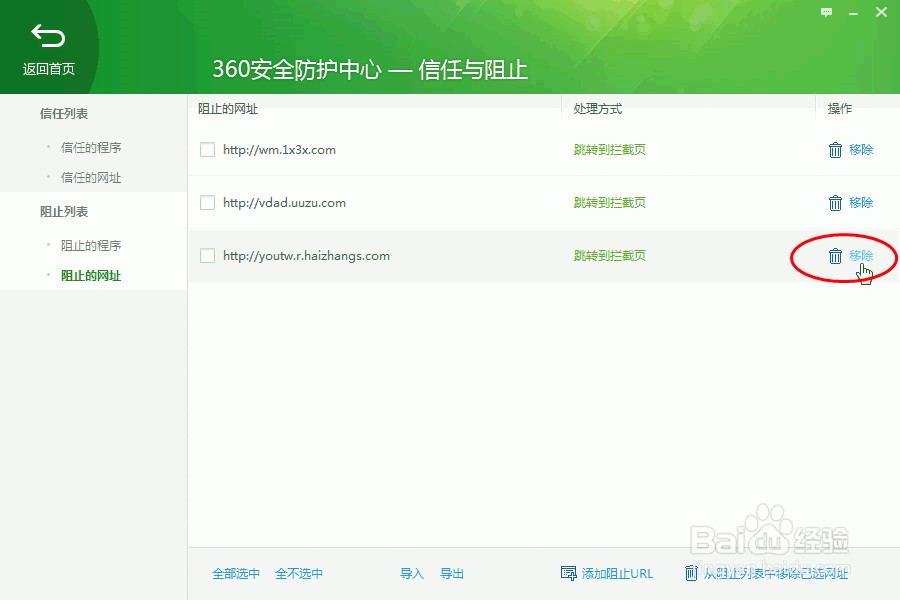
Task: Click 移除 link for vdad.uuzu.com
Action: click(861, 203)
